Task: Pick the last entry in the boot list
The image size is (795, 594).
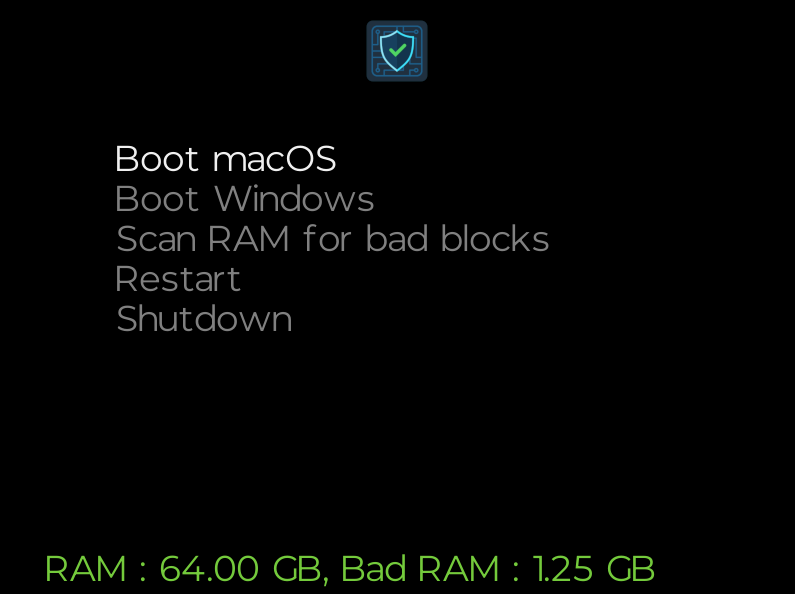Action: tap(204, 319)
